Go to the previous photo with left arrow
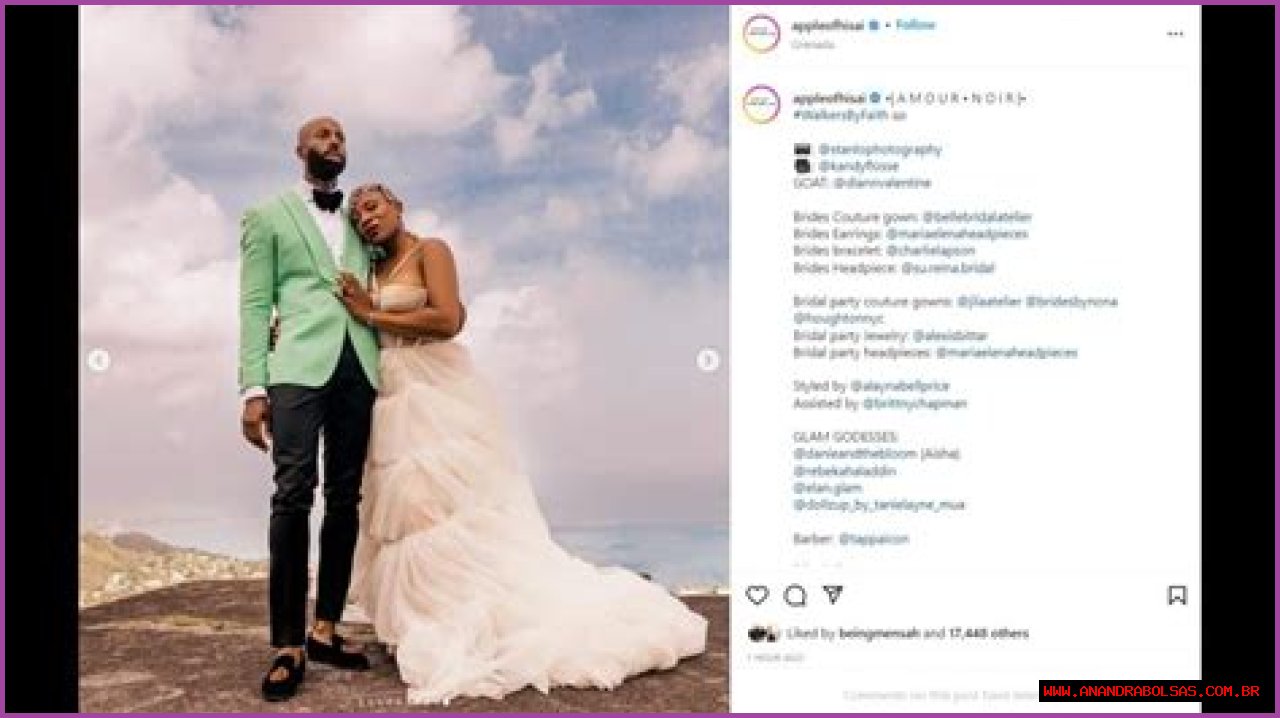The image size is (1280, 718). click(x=98, y=360)
